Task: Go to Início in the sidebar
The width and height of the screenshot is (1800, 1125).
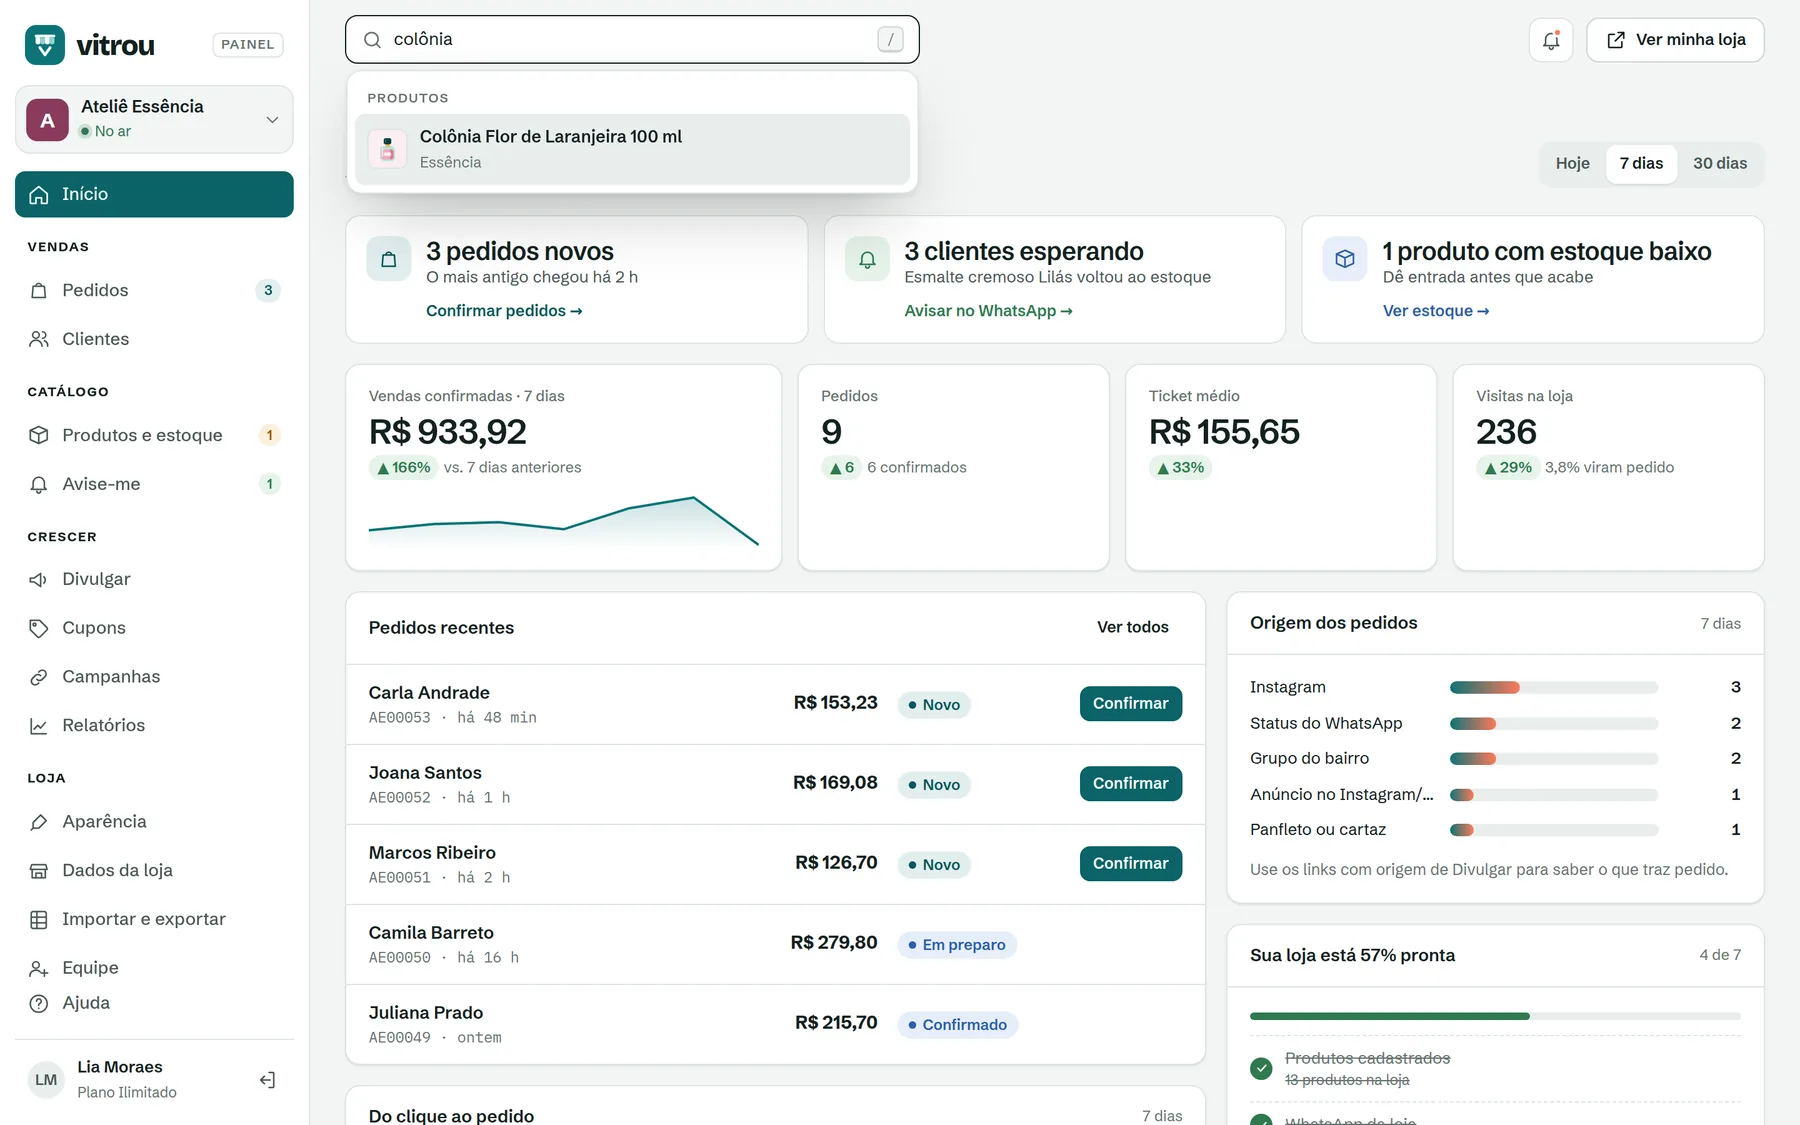Action: click(x=154, y=194)
